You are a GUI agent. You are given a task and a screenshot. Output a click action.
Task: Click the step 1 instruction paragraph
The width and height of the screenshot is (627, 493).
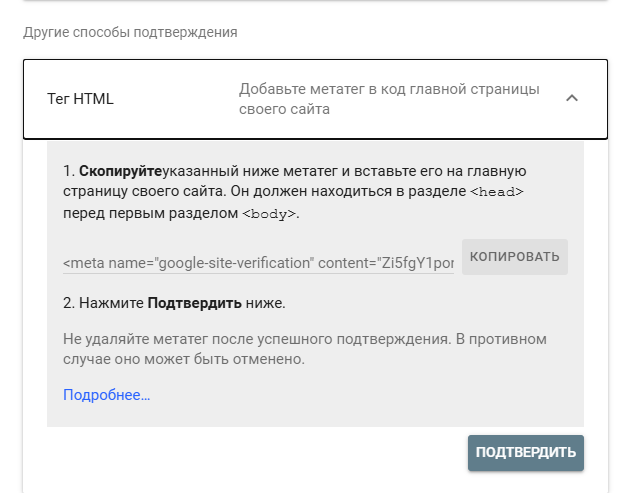click(294, 192)
